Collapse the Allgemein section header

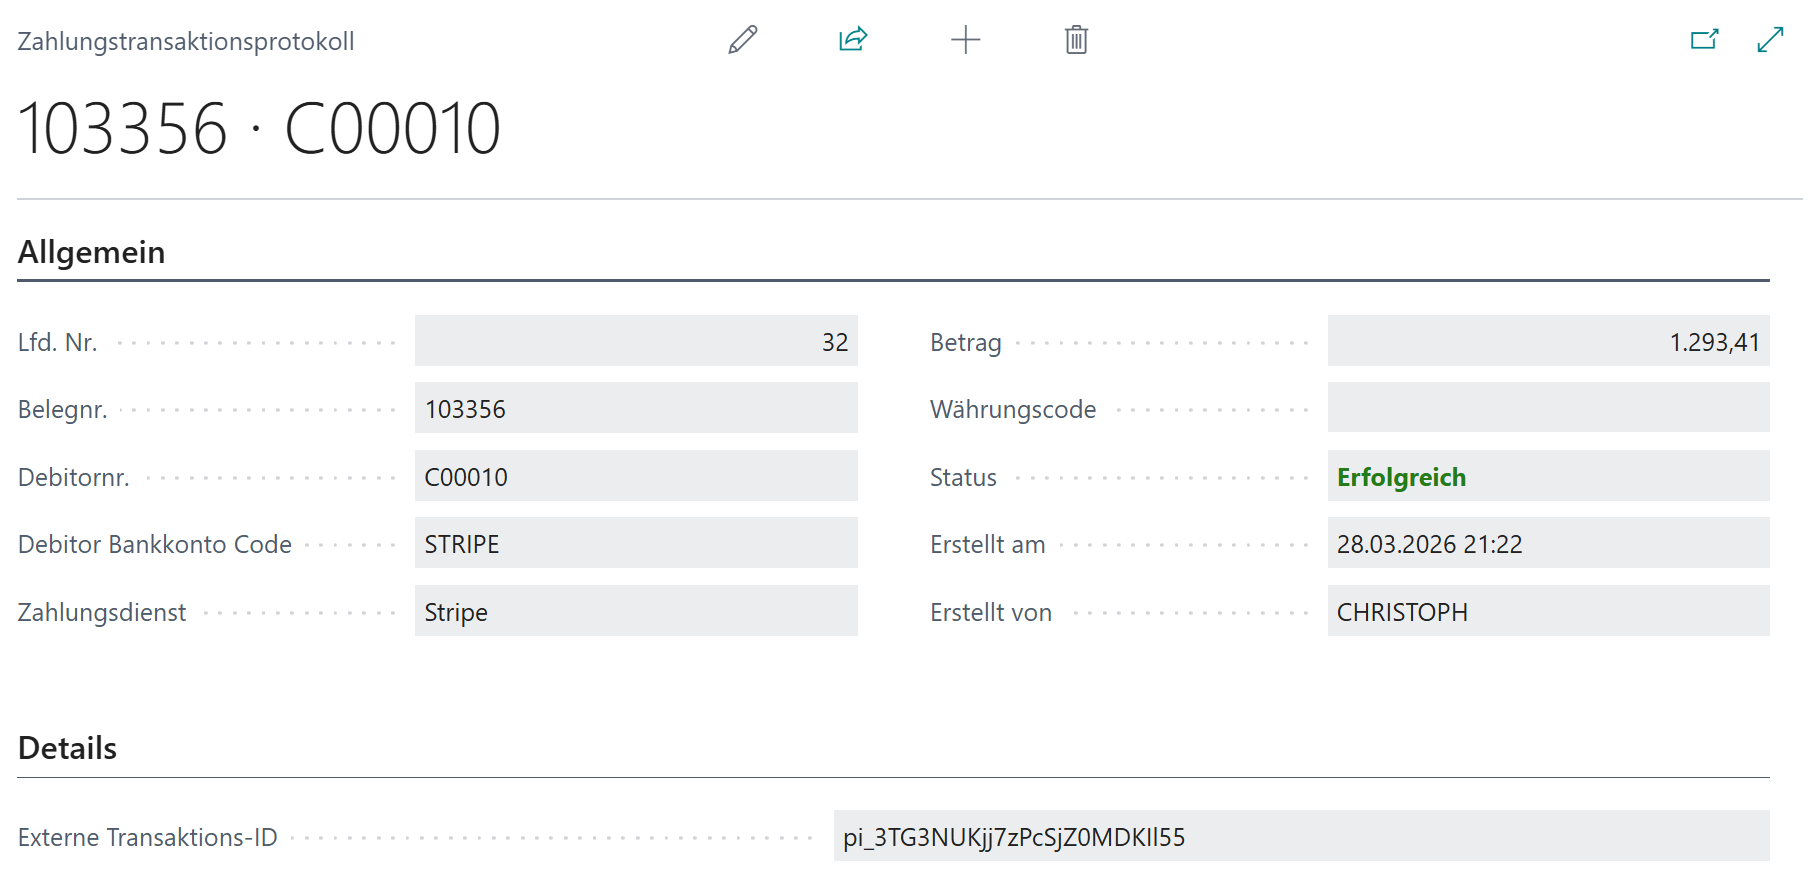point(92,252)
